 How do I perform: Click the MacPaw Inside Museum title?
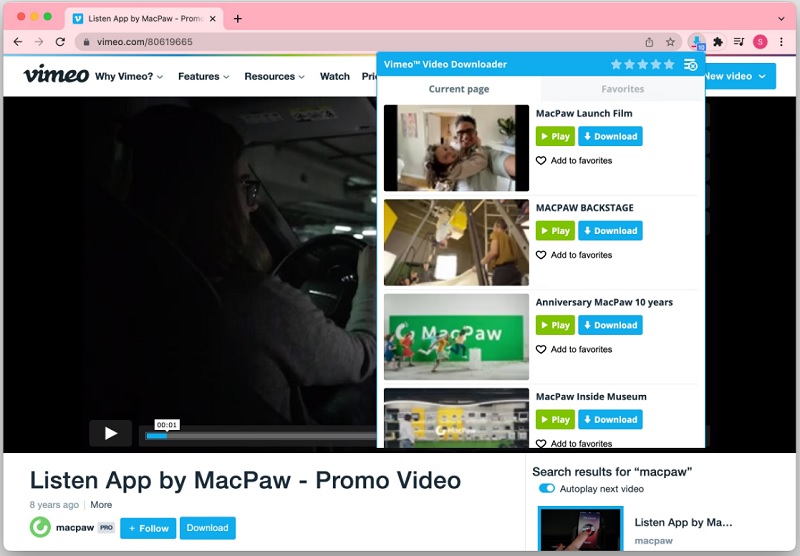tap(591, 396)
